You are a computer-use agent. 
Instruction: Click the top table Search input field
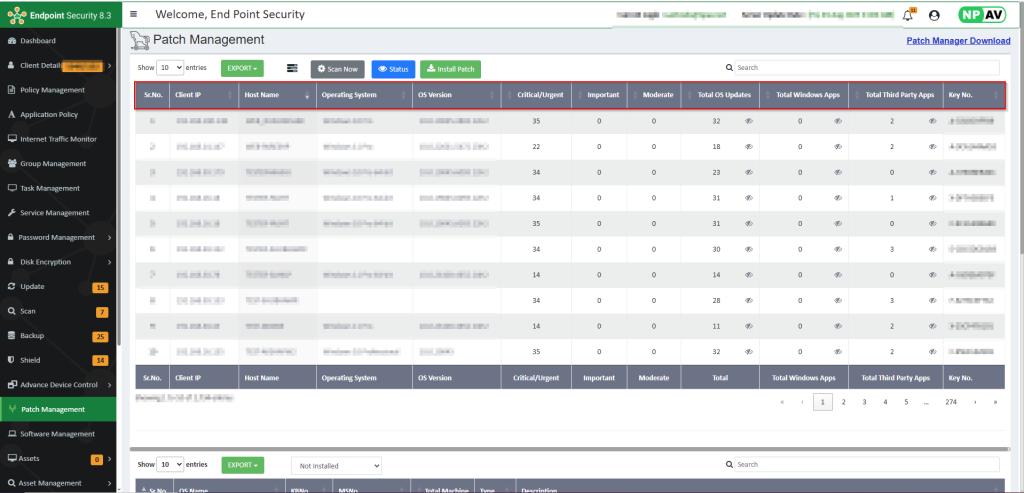[865, 68]
